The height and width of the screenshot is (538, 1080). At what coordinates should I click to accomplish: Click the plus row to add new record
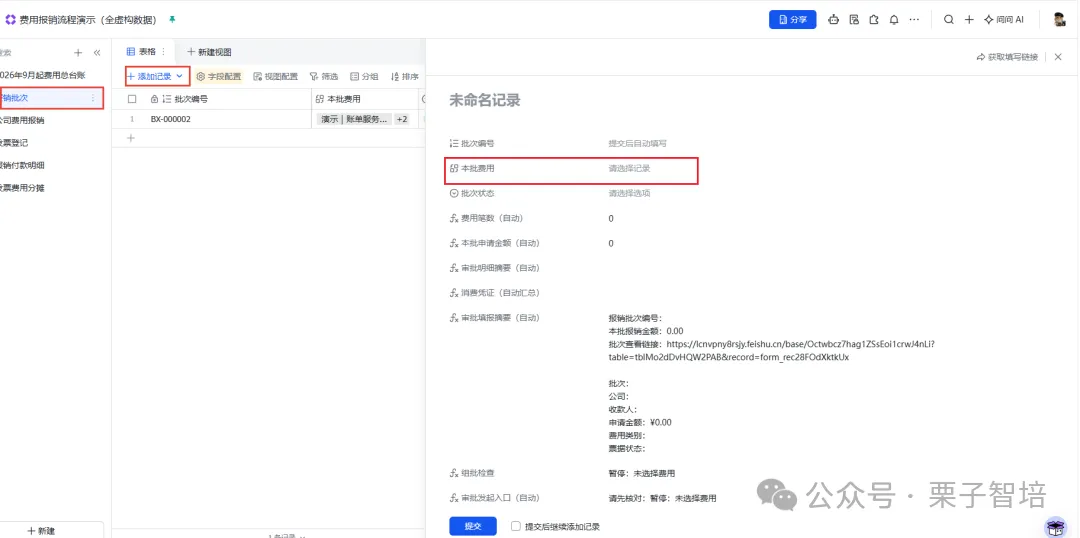pyautogui.click(x=131, y=138)
